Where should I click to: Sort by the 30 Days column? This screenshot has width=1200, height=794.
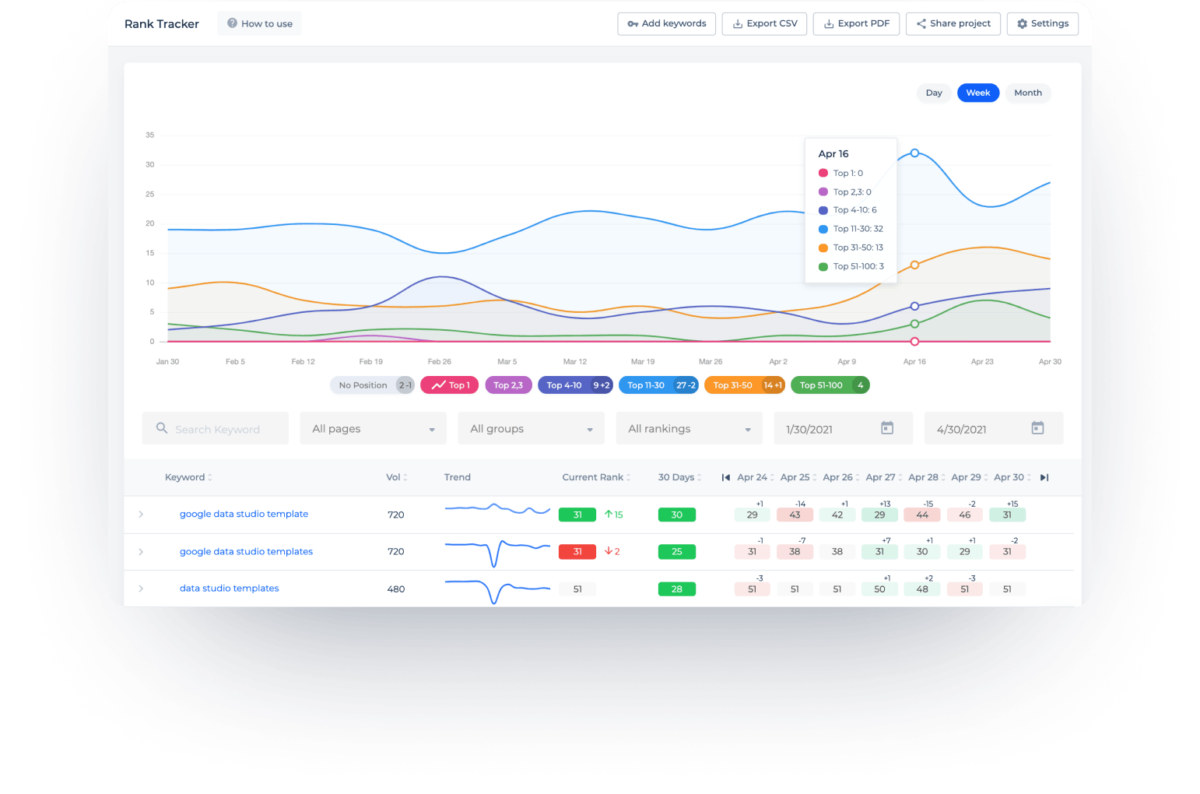click(699, 478)
